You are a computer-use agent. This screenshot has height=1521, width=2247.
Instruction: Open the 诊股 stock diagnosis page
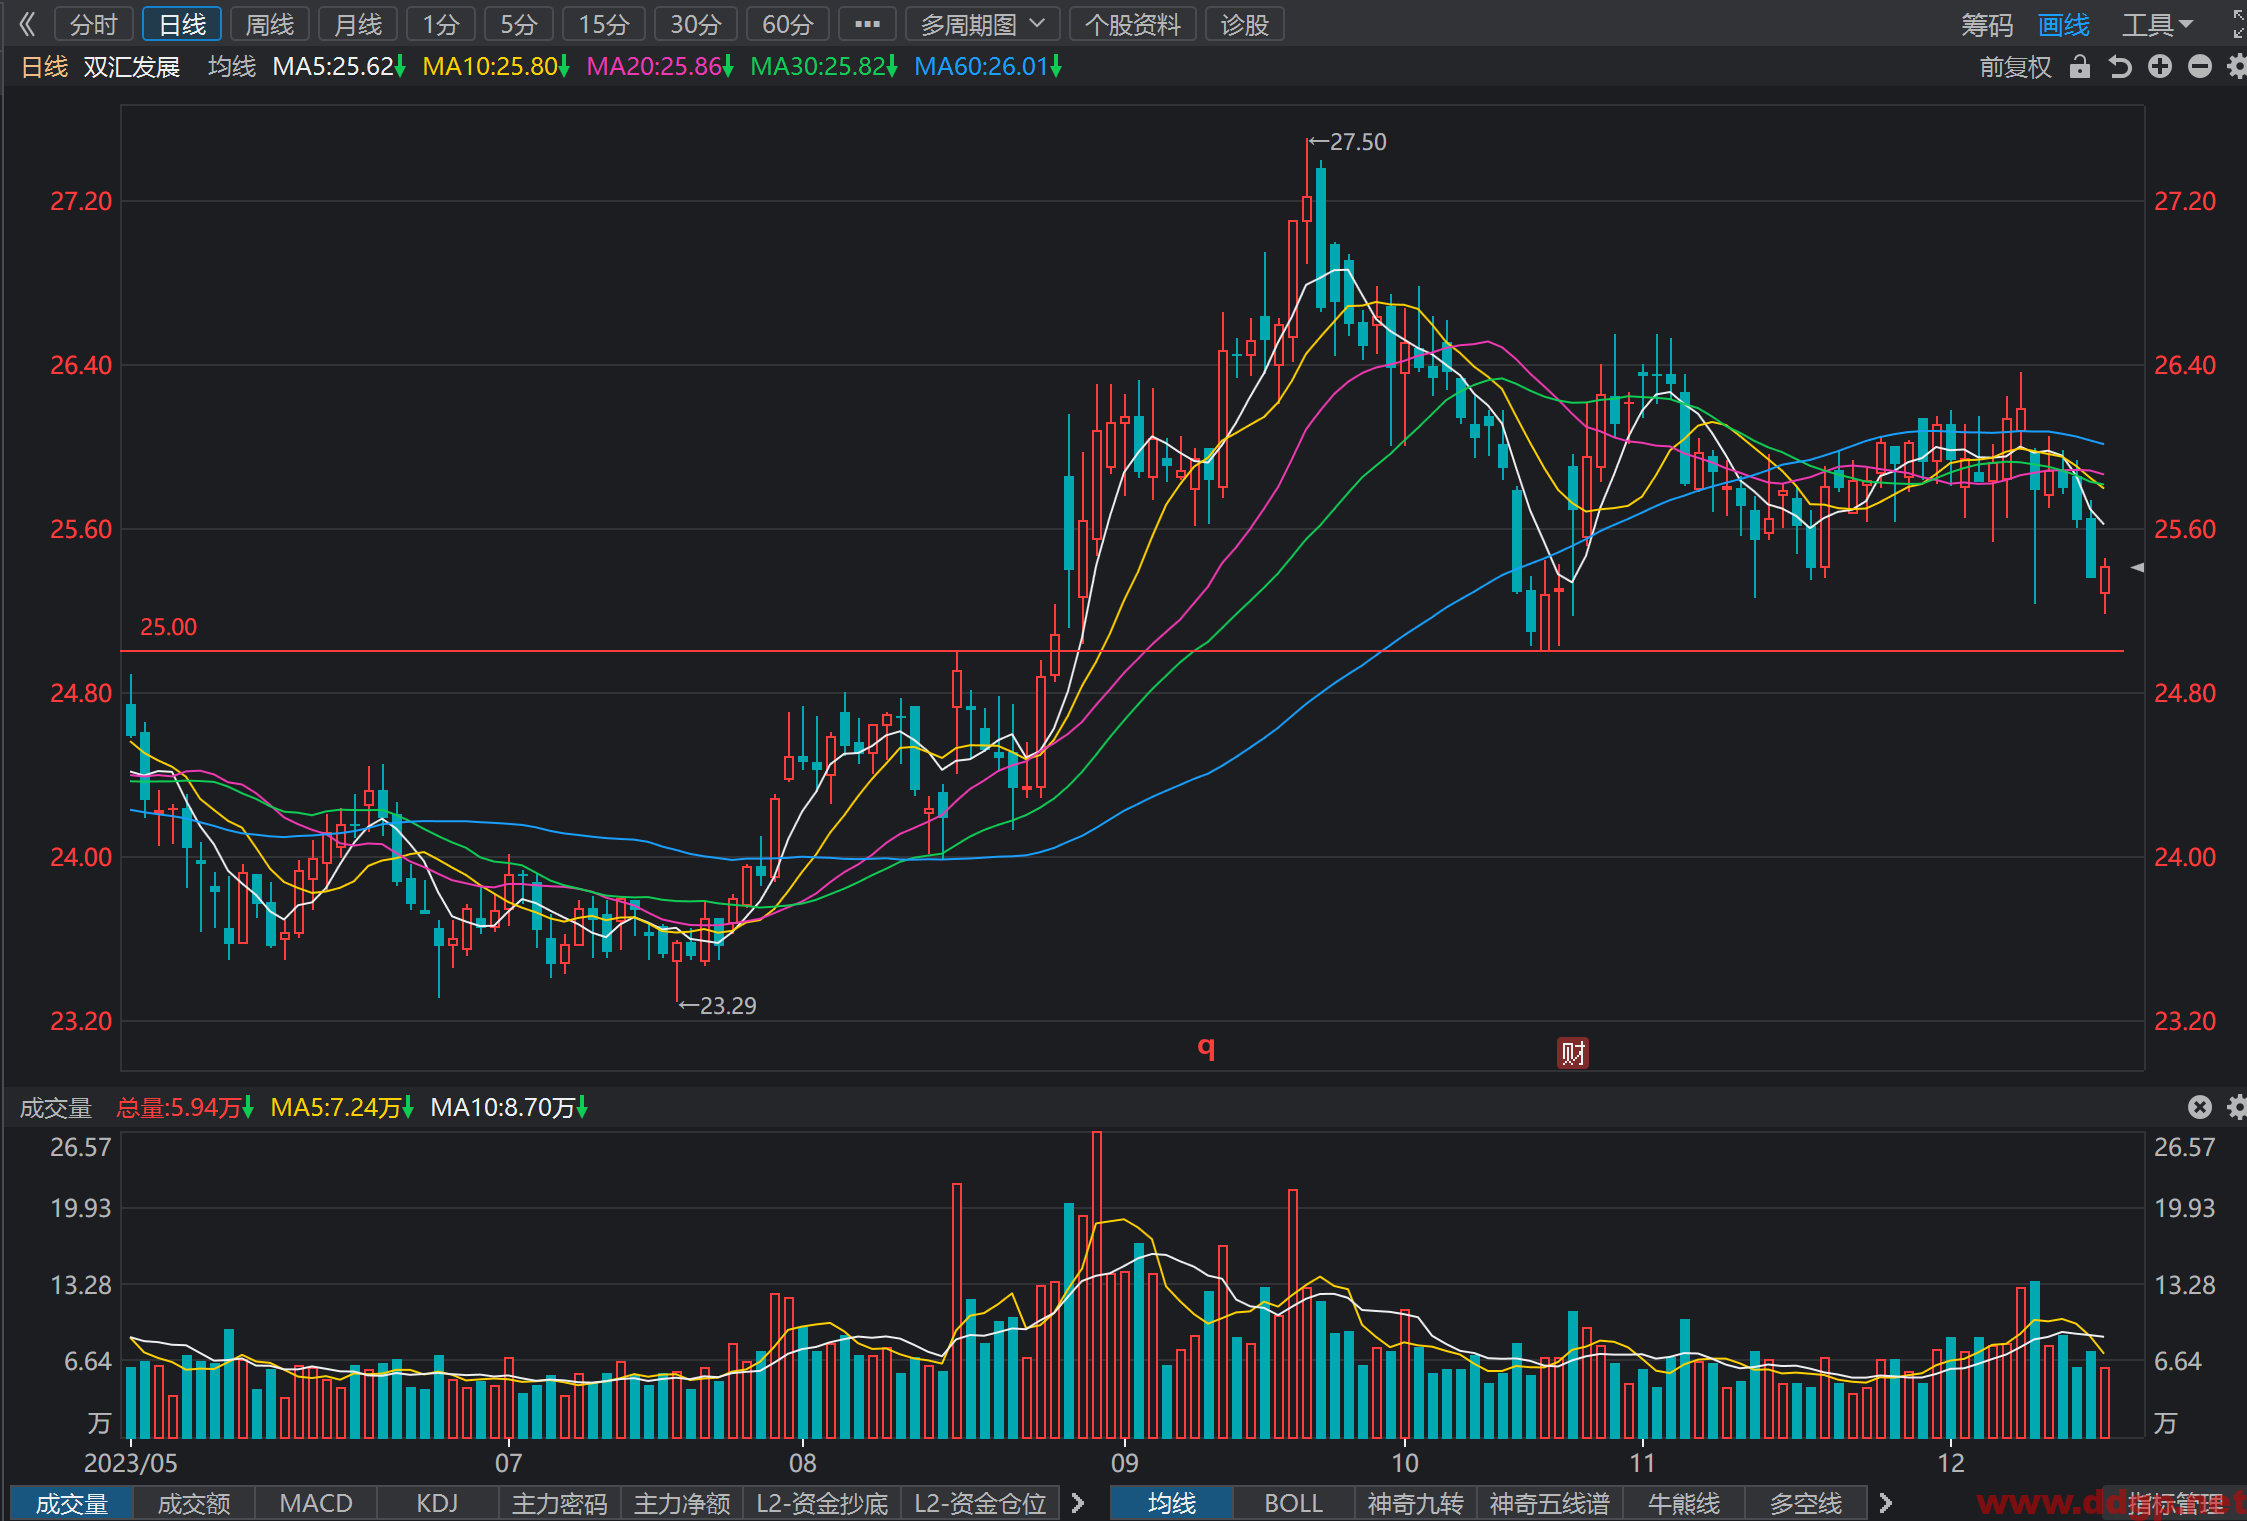[x=1245, y=24]
